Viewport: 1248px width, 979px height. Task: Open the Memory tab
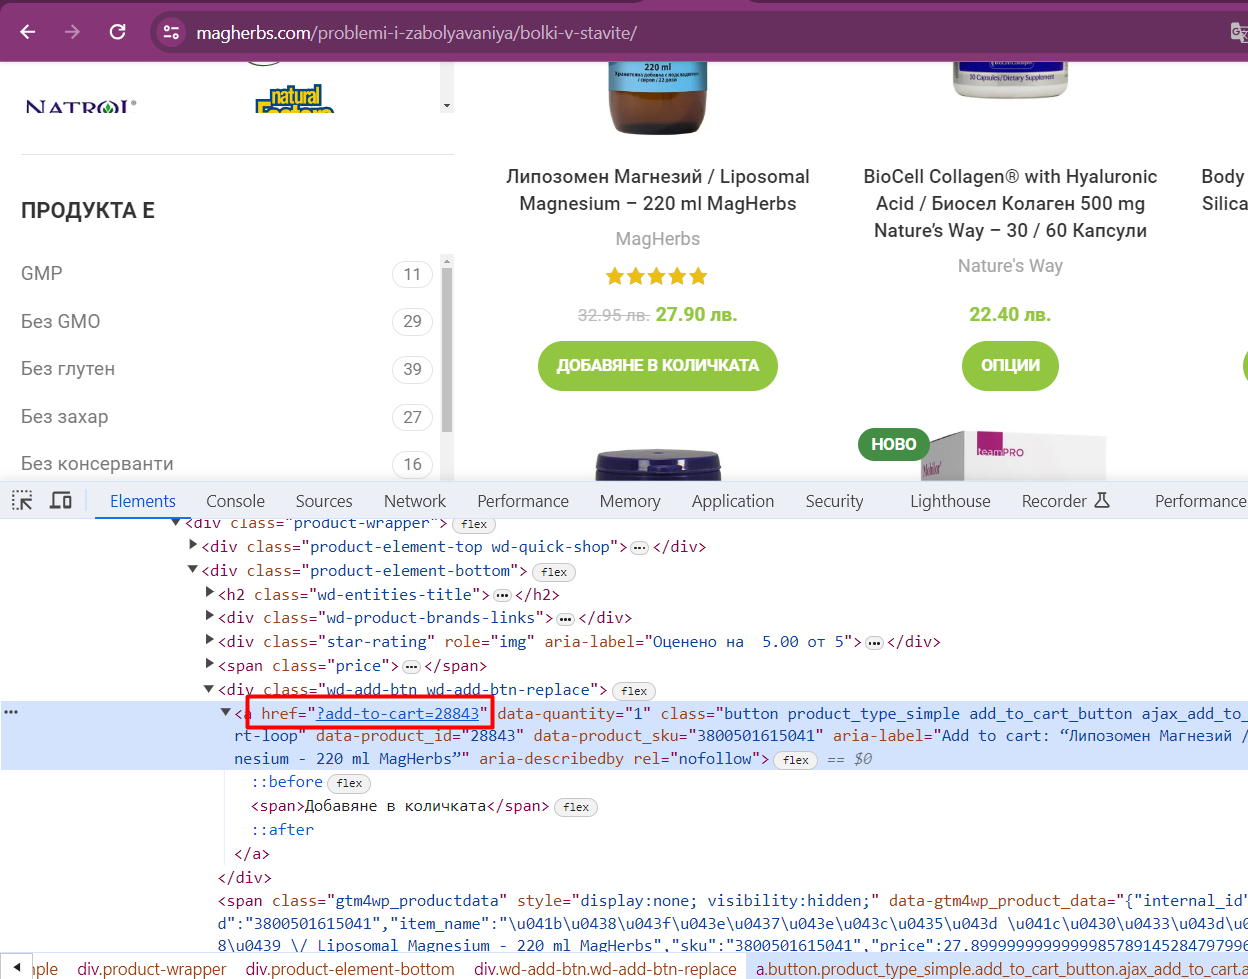click(x=630, y=501)
